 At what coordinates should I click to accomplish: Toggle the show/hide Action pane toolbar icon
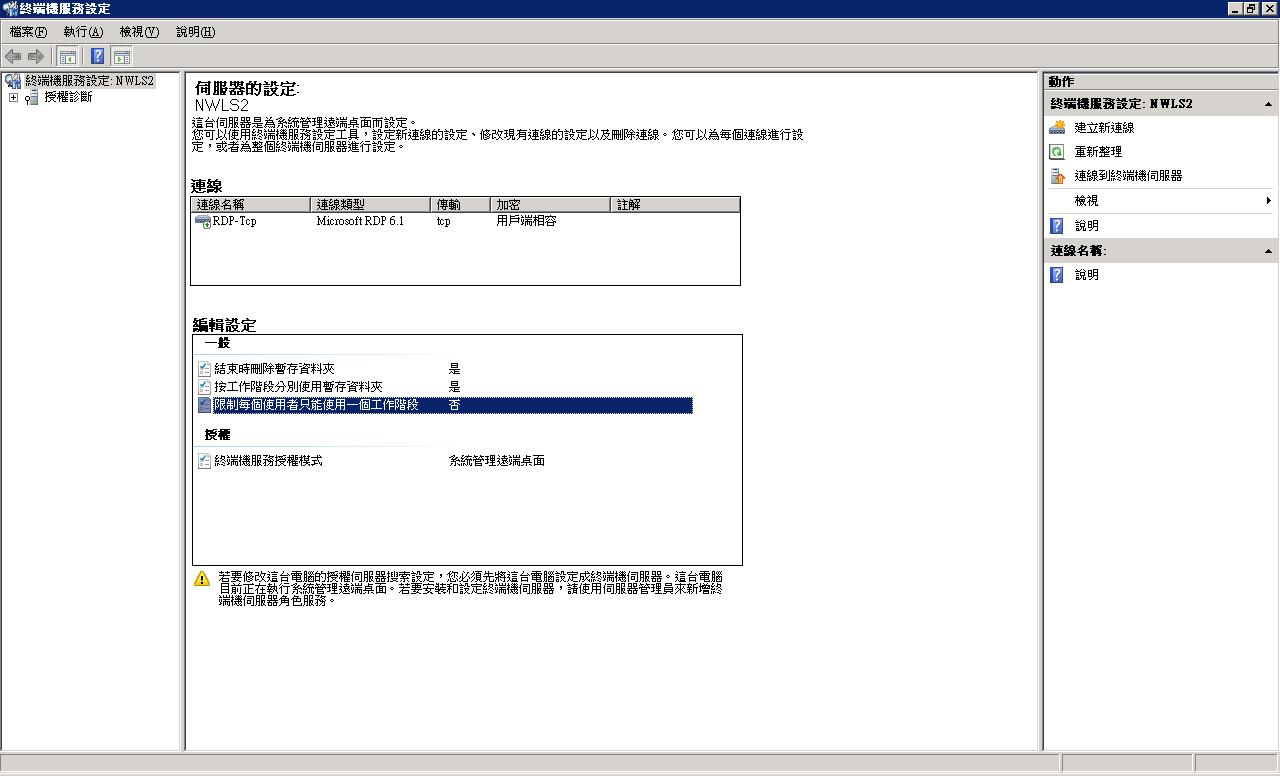click(x=122, y=57)
